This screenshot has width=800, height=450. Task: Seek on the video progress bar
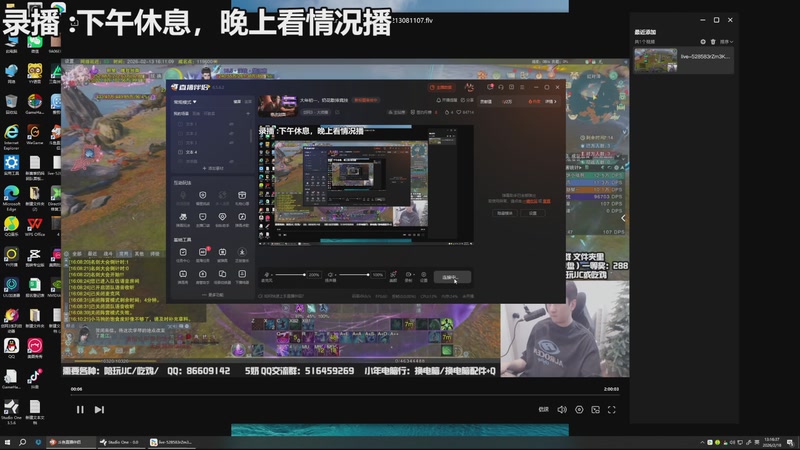(x=345, y=395)
